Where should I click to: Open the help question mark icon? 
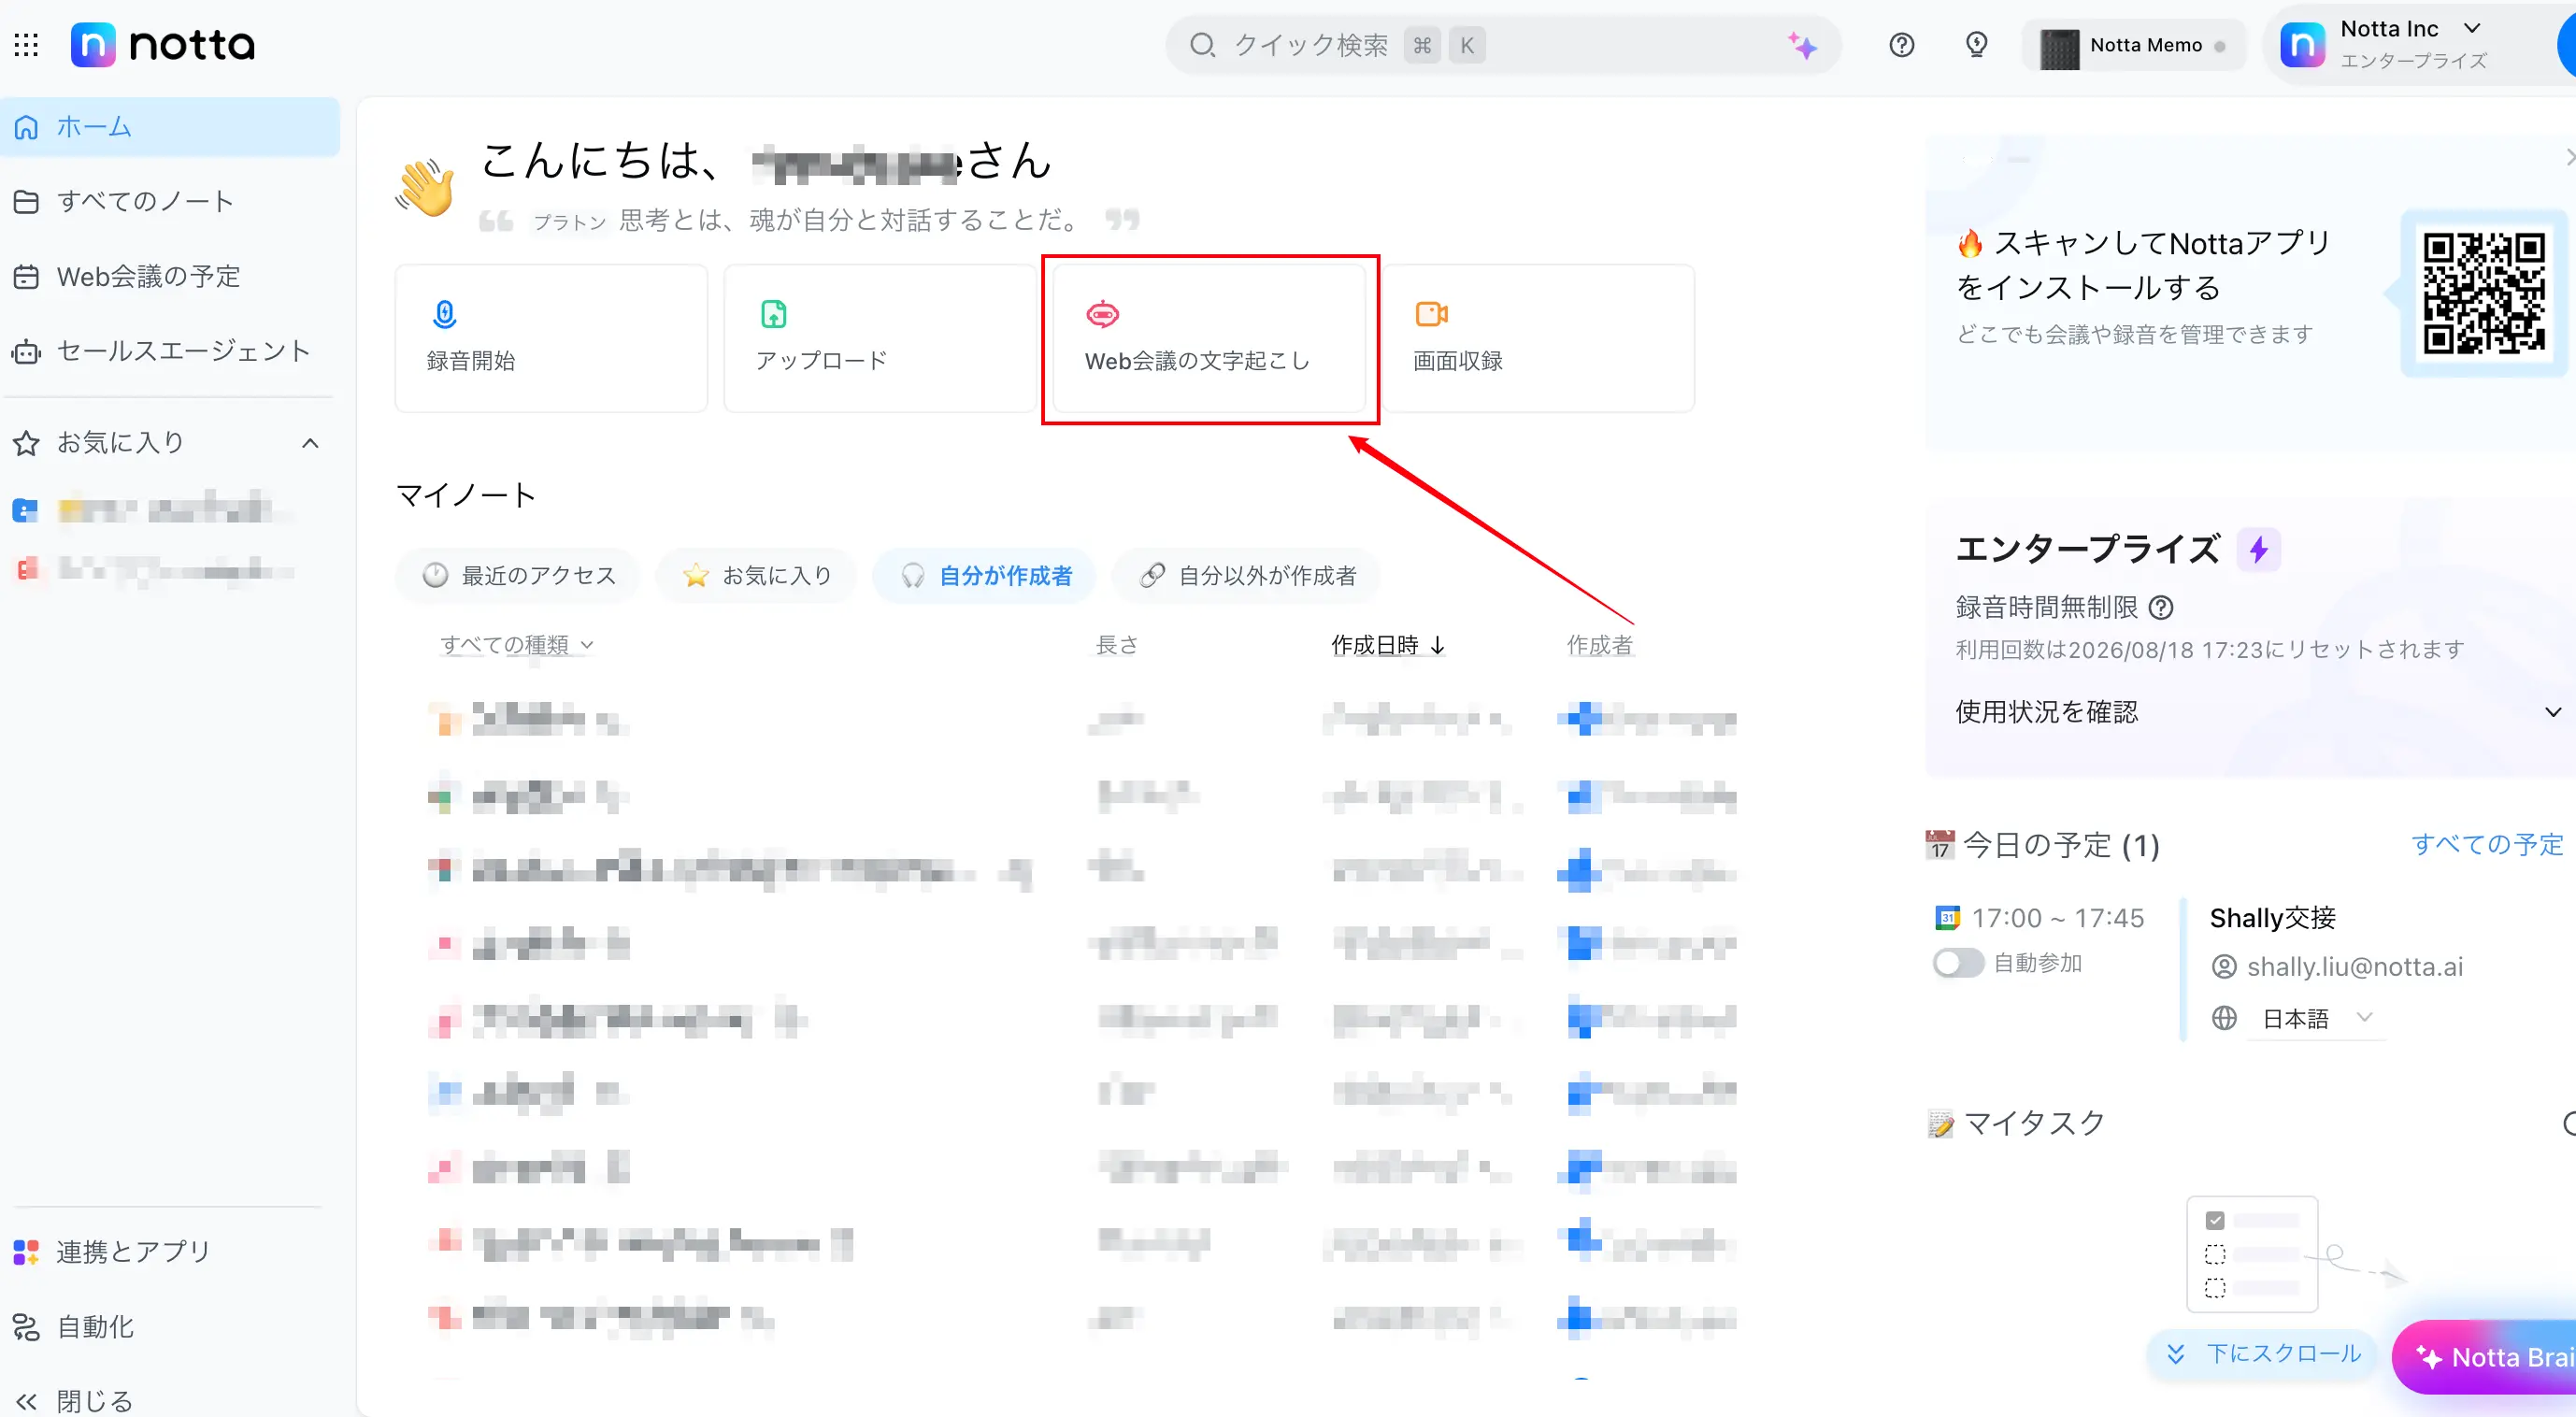(x=1901, y=45)
